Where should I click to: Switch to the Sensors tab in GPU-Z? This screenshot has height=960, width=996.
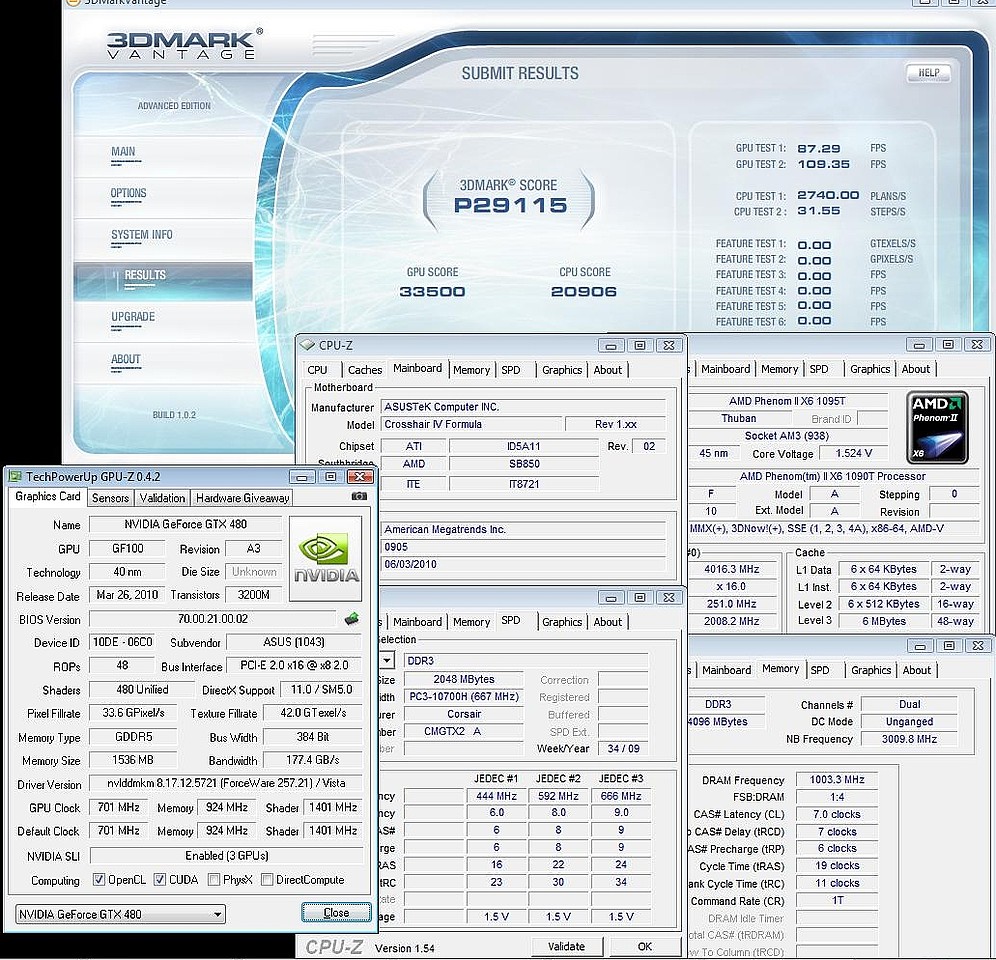pos(111,498)
